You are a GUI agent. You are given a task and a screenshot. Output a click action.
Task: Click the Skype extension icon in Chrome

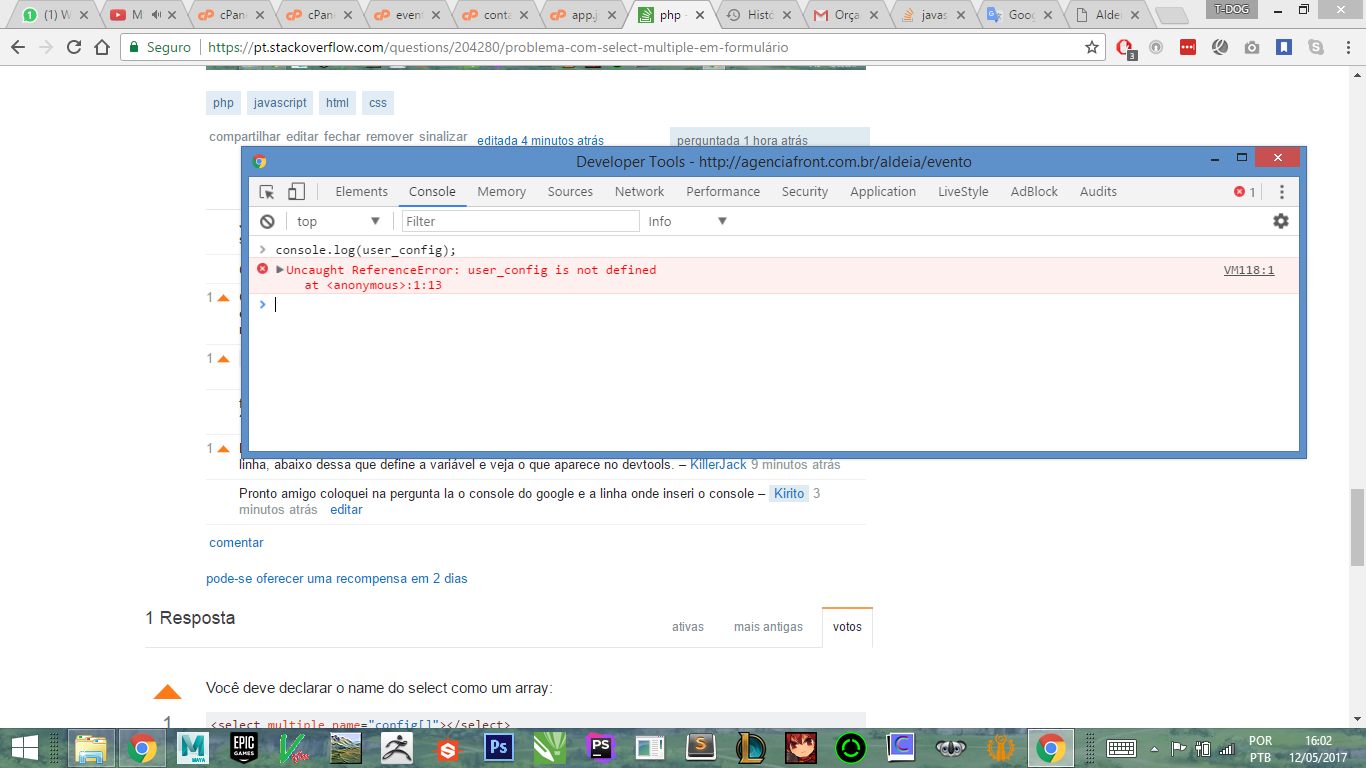click(x=1316, y=47)
